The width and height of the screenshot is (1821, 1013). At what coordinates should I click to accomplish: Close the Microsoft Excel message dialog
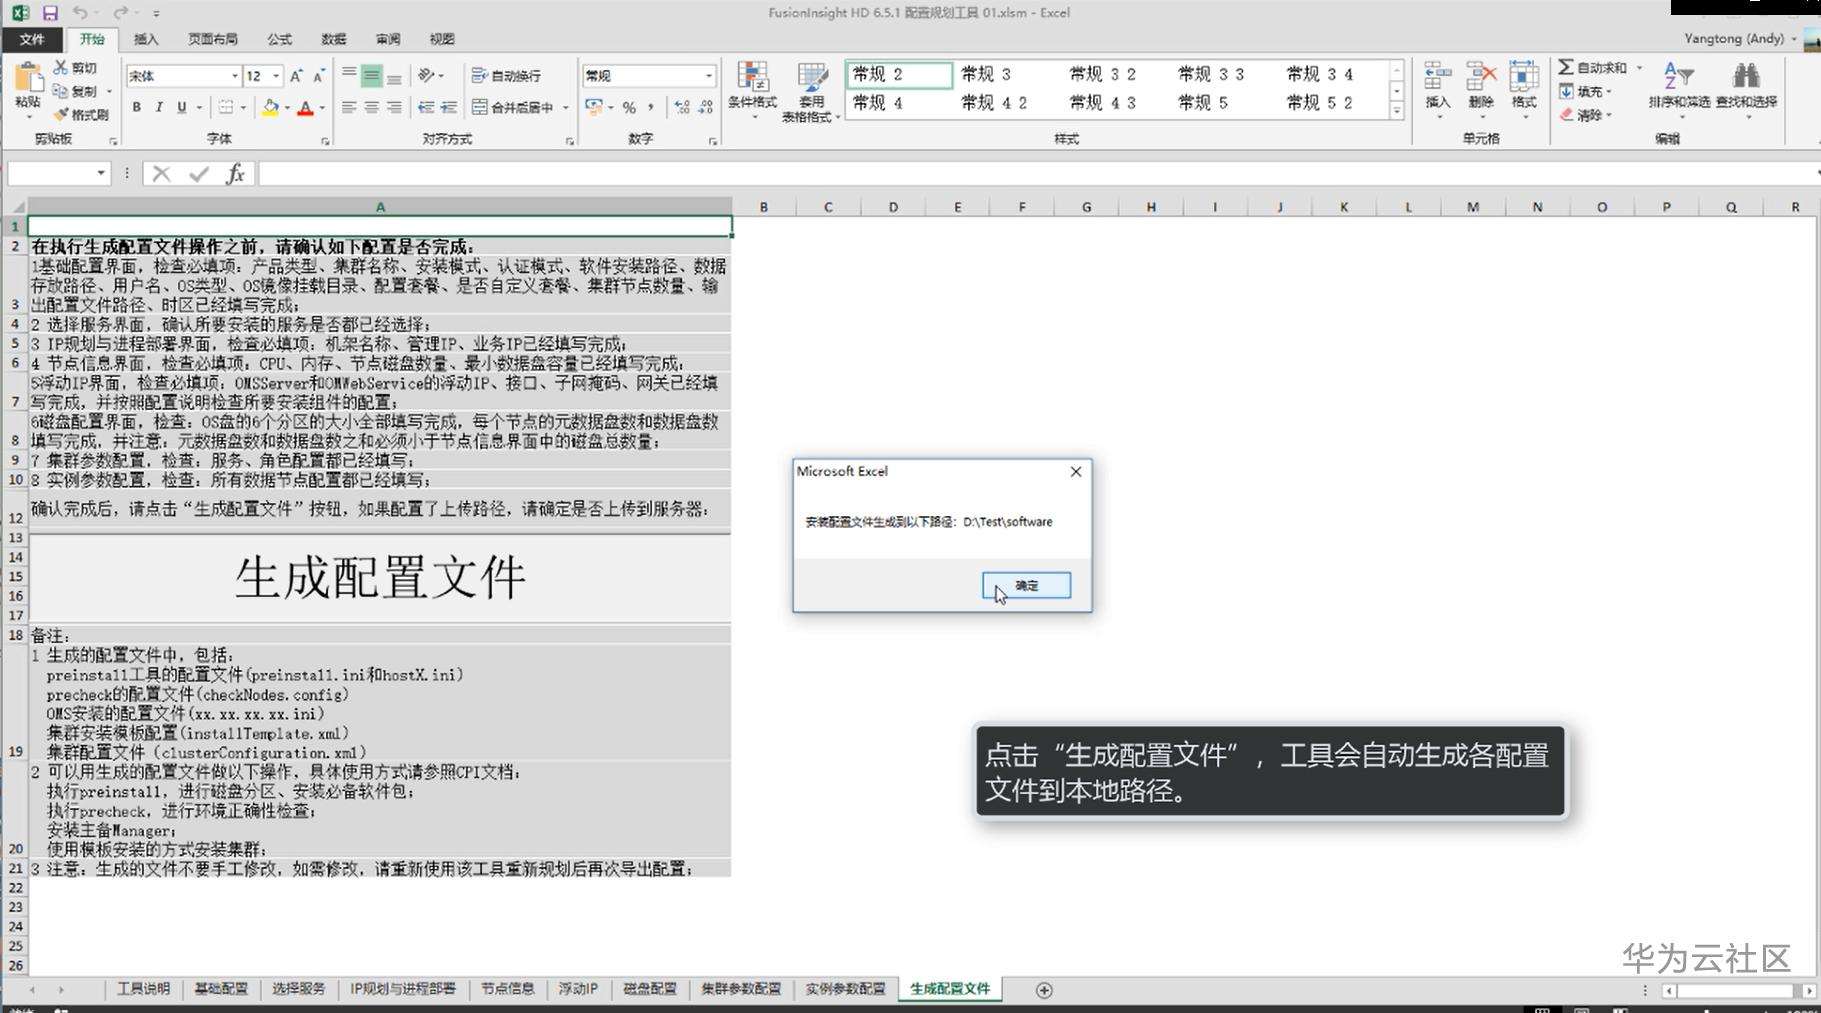pos(1076,471)
